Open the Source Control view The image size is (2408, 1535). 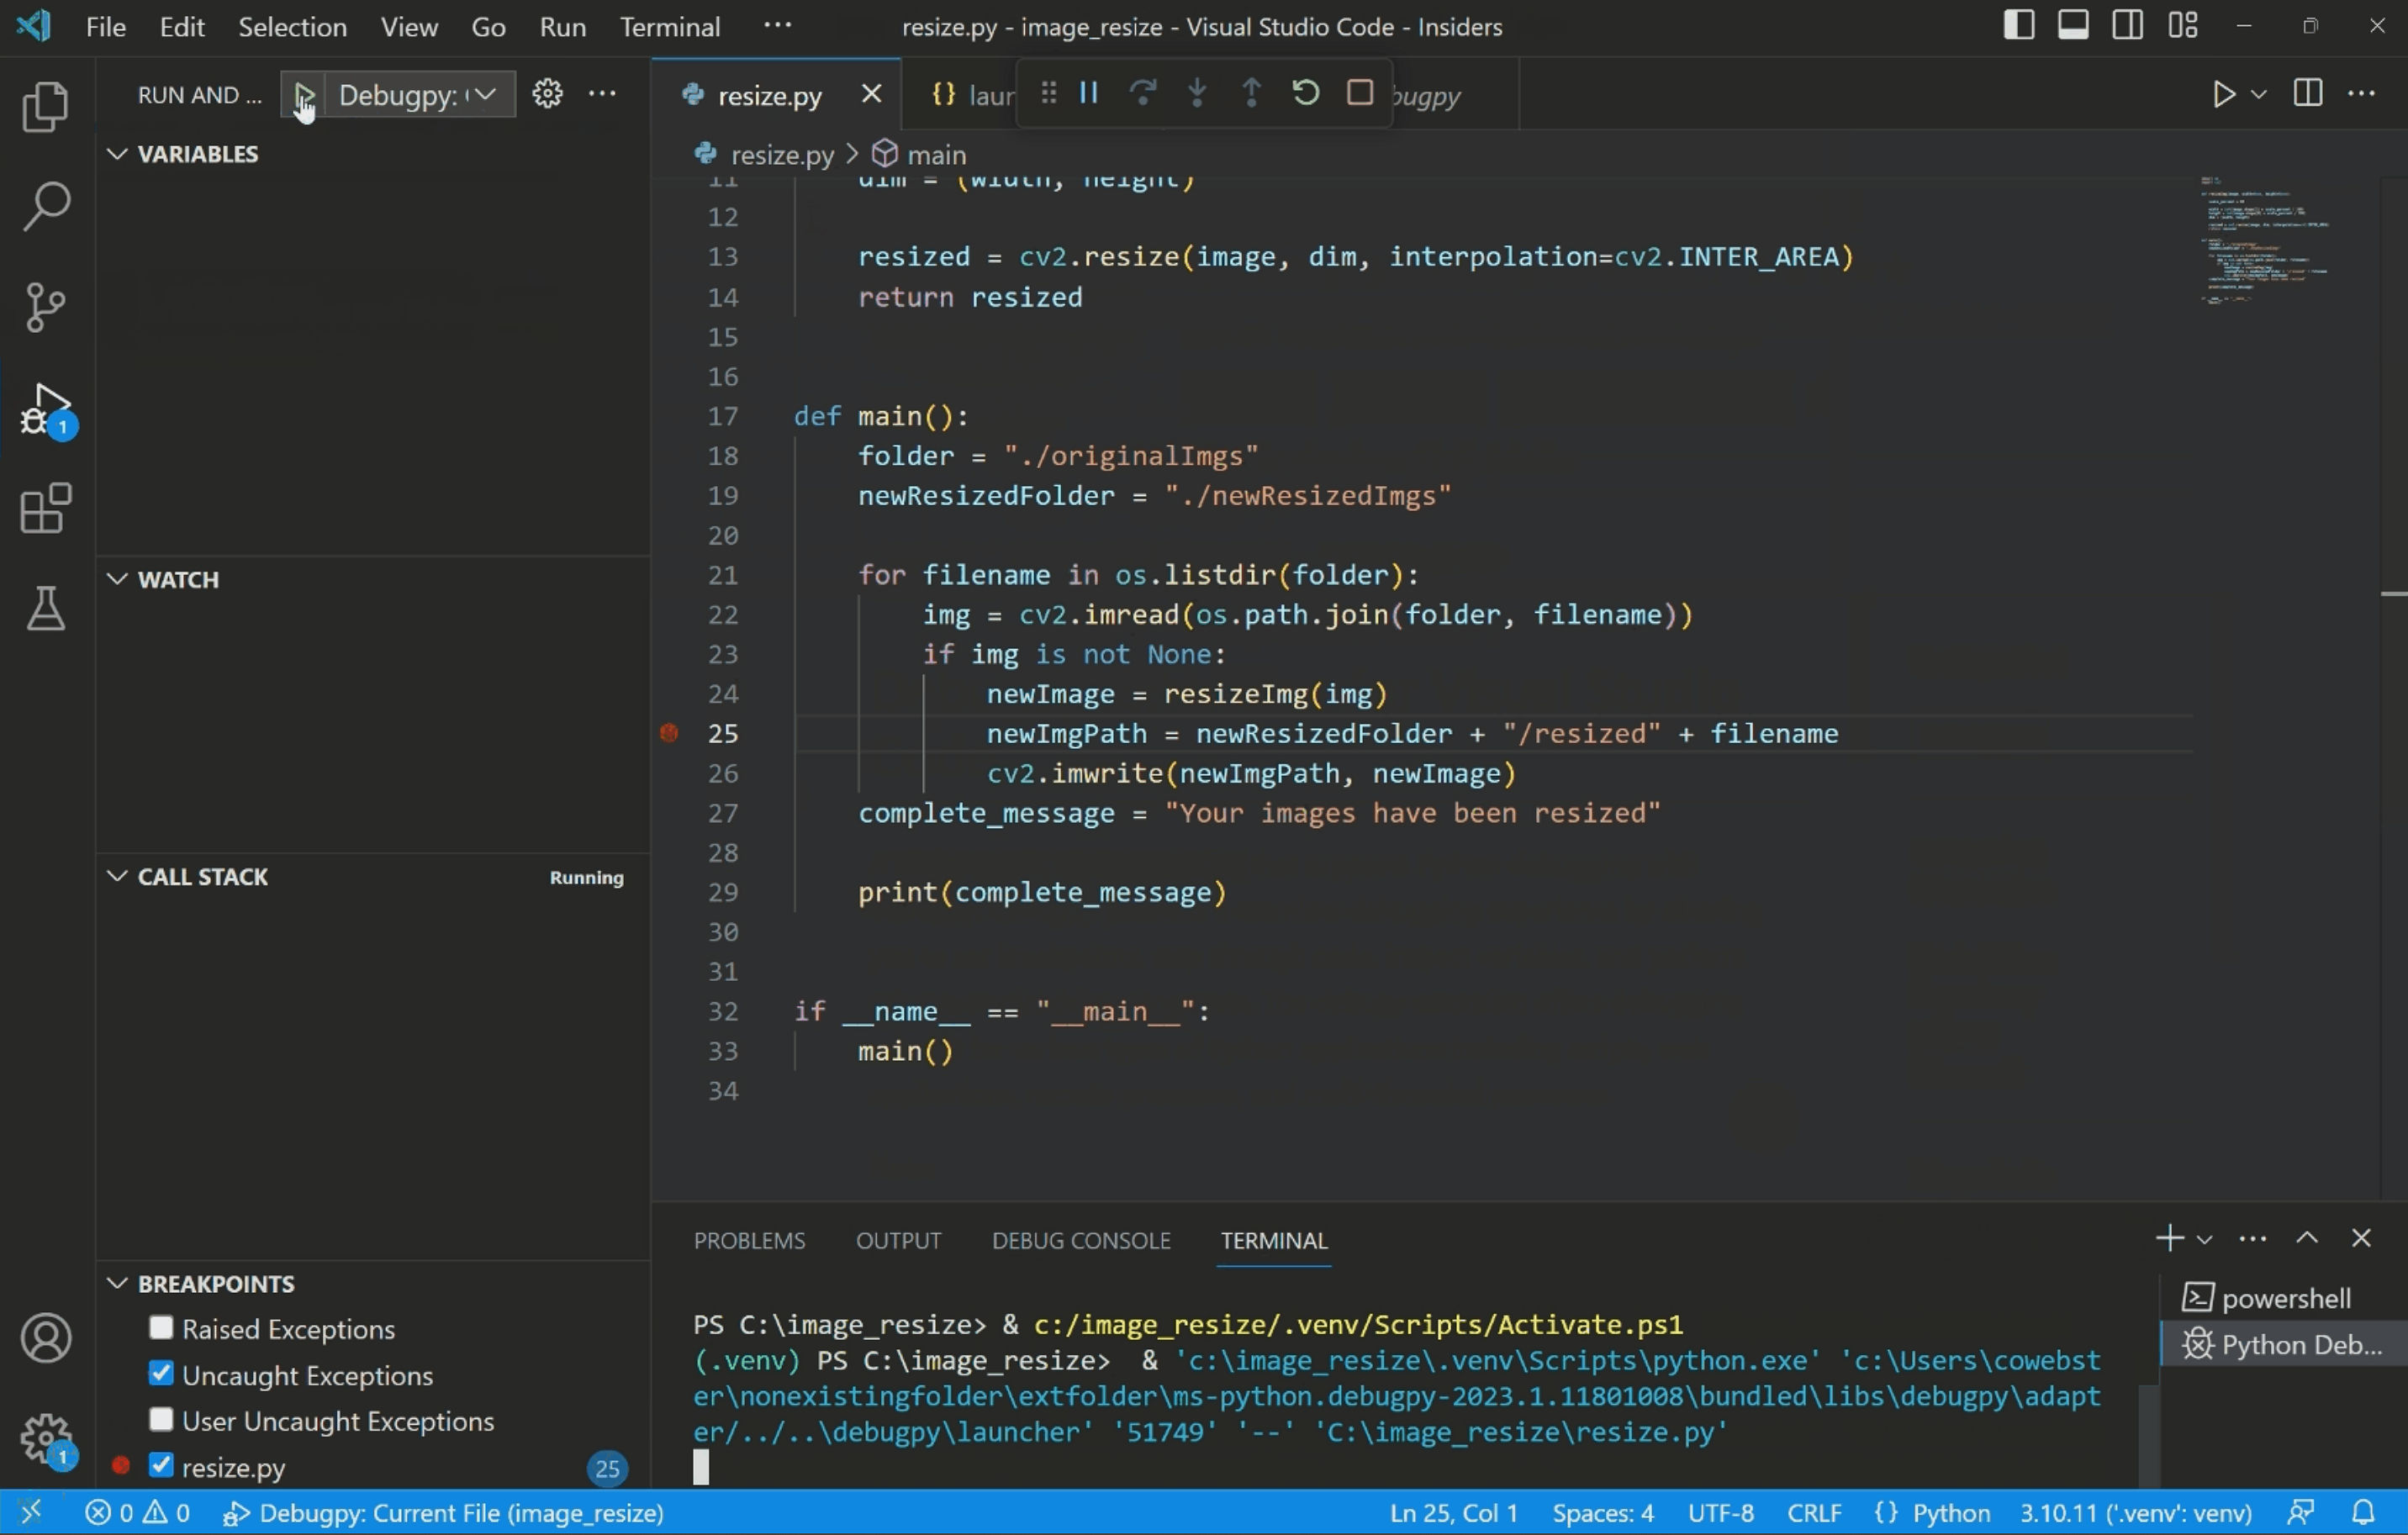click(45, 307)
